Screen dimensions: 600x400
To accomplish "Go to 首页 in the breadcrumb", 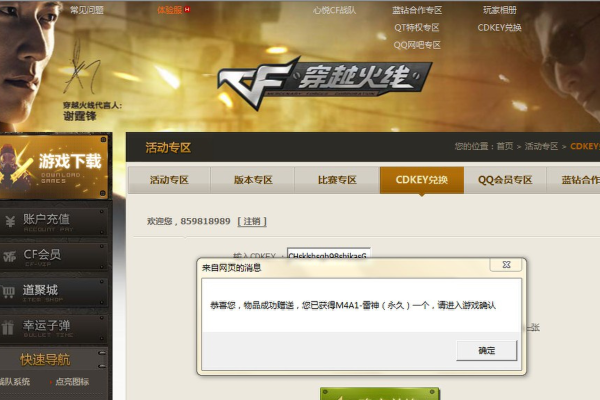I will pos(505,146).
